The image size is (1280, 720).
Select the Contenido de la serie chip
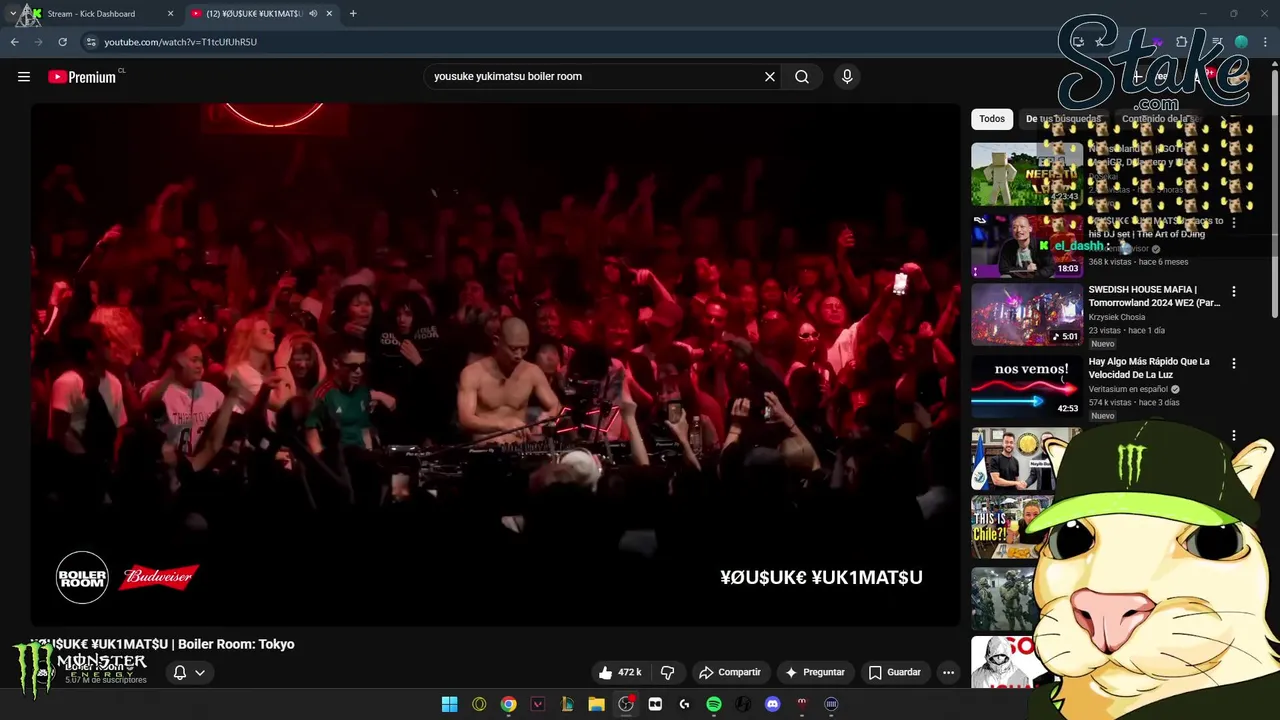coord(1160,119)
